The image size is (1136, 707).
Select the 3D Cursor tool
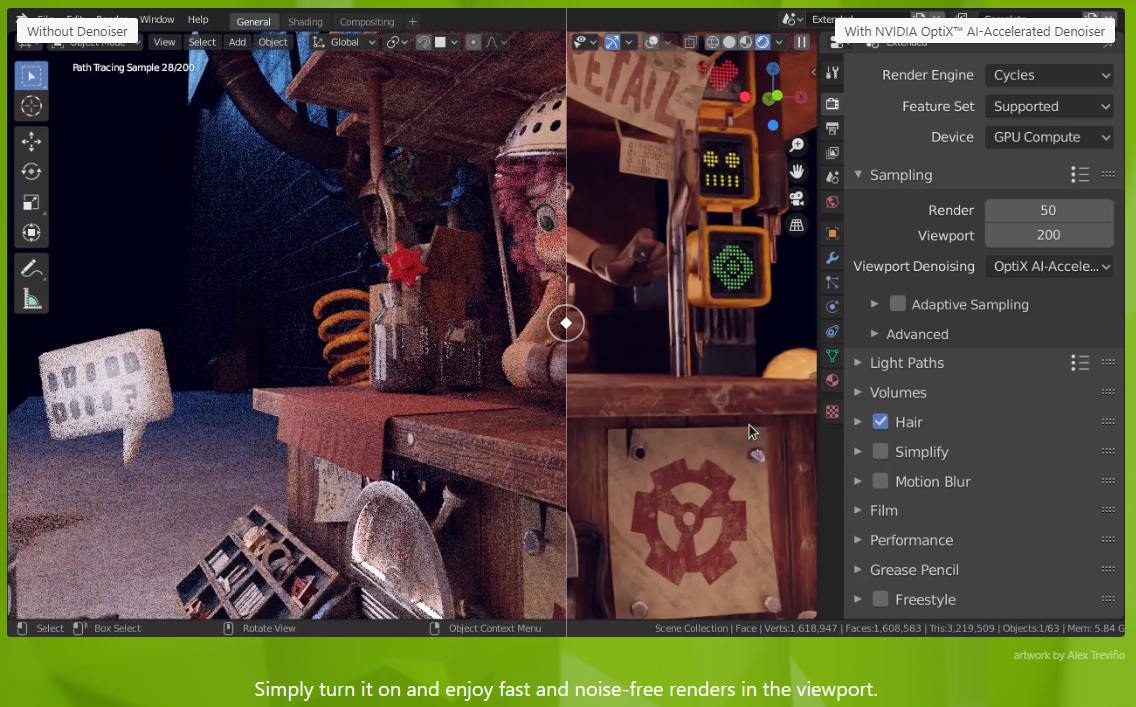click(x=31, y=106)
